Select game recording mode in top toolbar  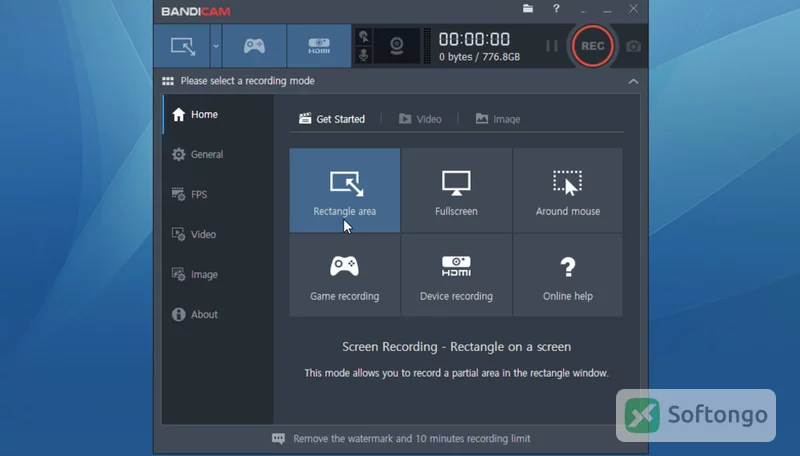(254, 46)
